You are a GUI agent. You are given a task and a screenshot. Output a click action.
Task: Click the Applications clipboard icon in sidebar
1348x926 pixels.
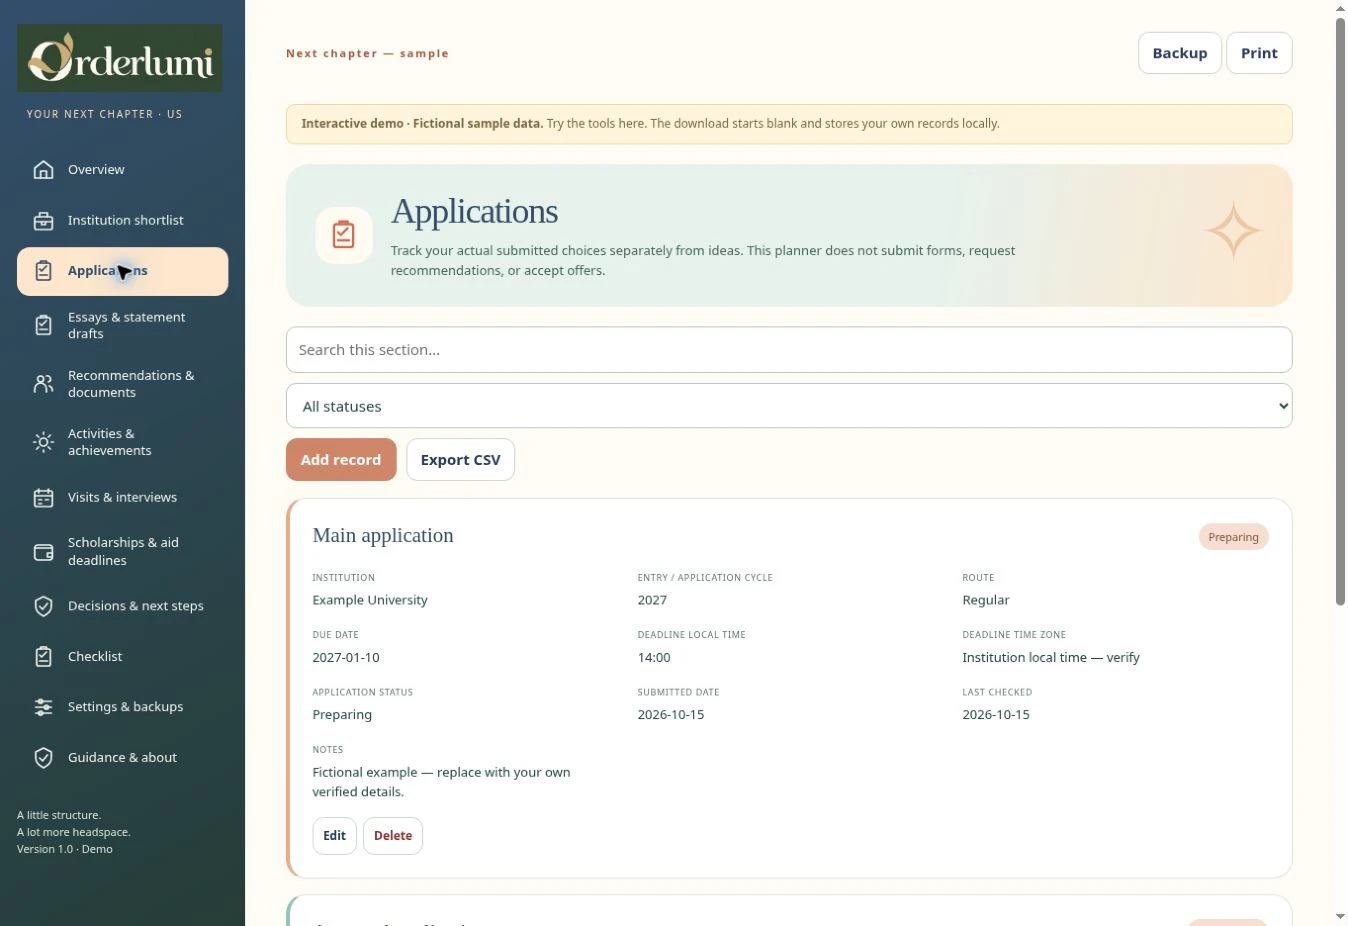pos(43,271)
